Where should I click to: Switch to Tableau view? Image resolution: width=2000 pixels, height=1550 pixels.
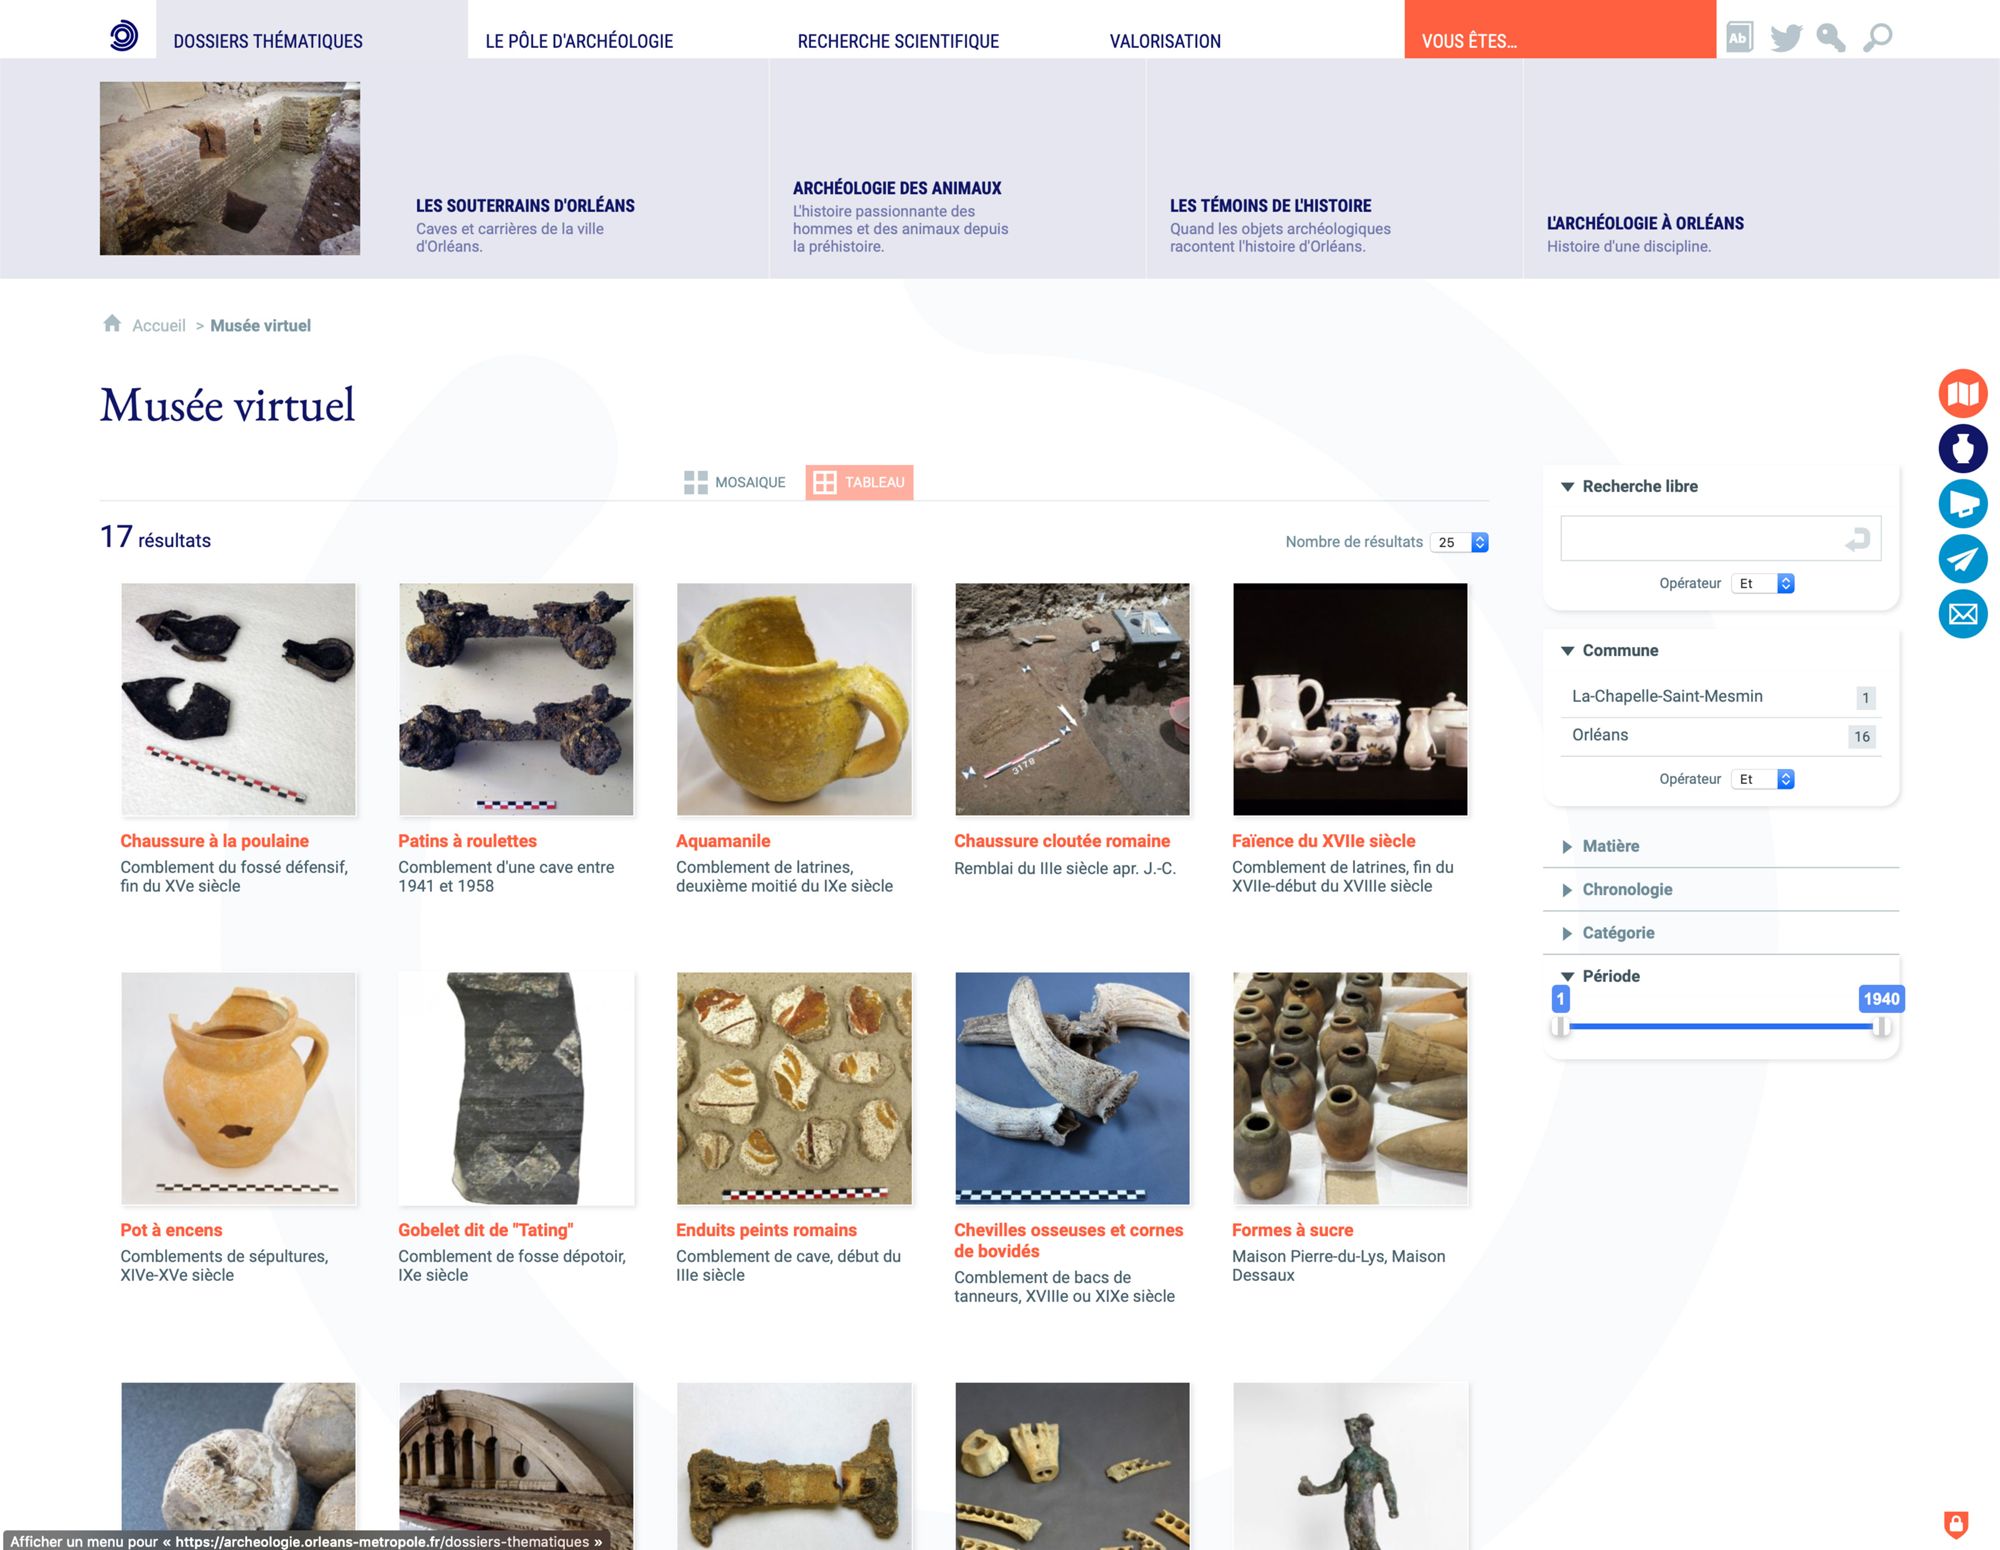tap(859, 482)
